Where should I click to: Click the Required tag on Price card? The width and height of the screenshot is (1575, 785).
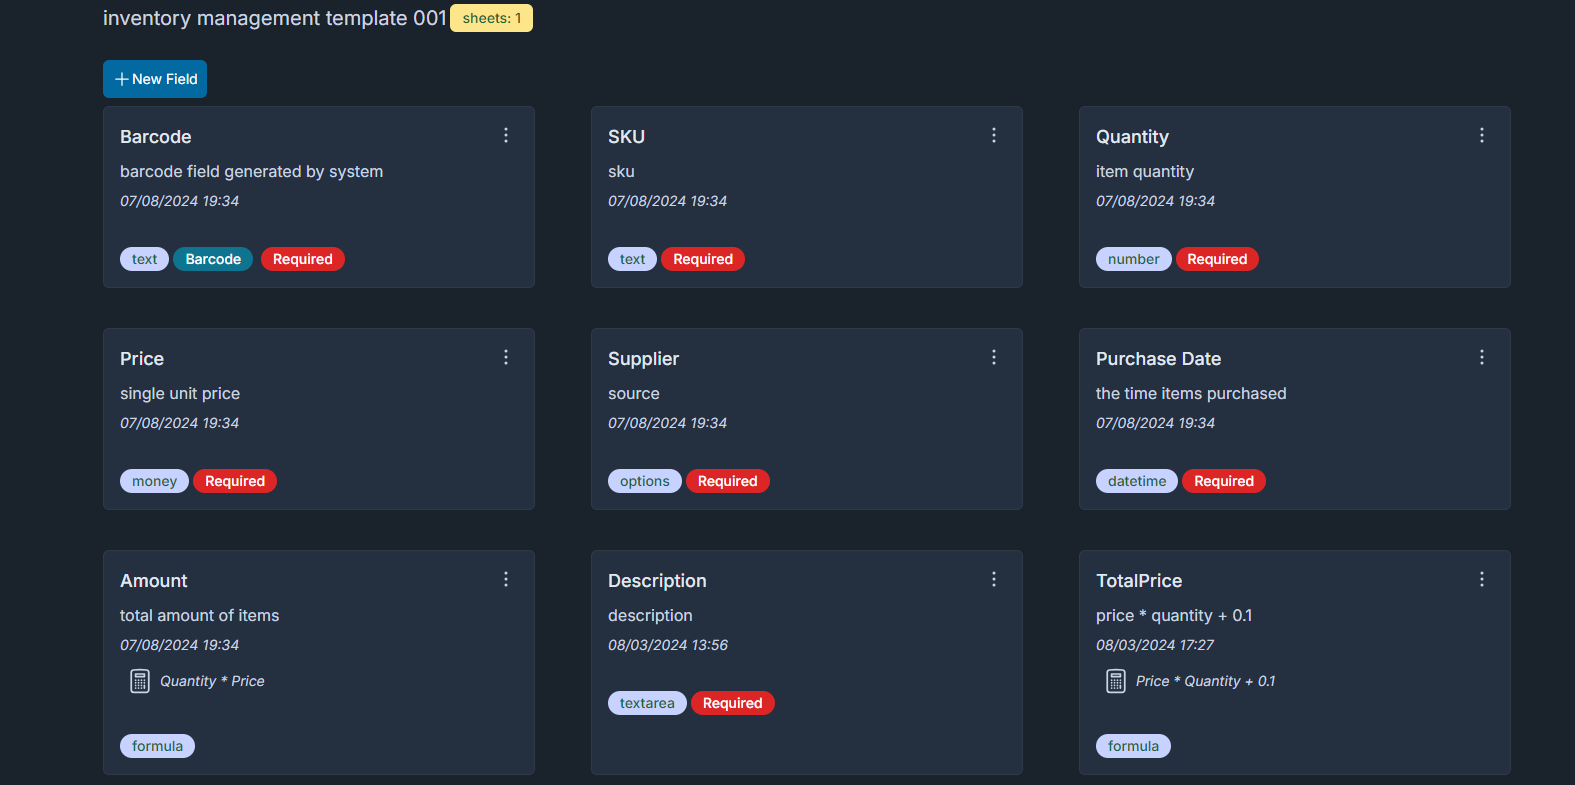point(235,481)
